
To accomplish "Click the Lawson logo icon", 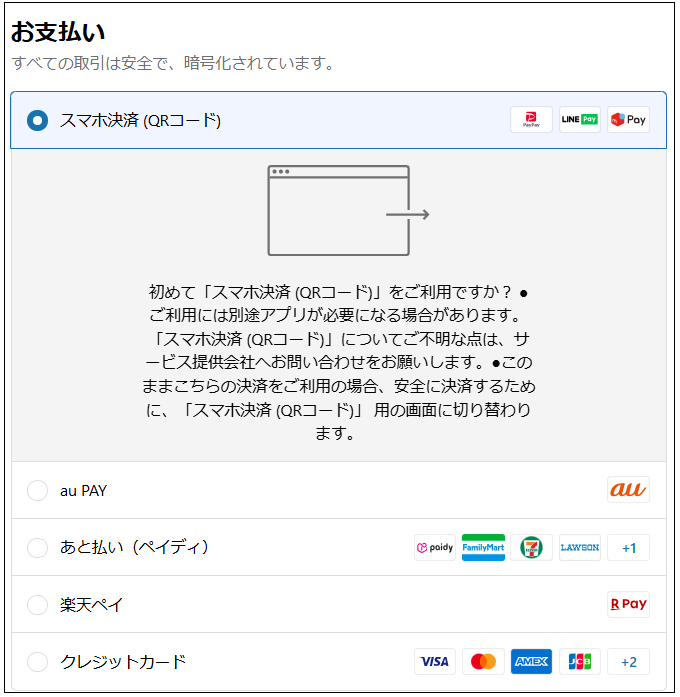I will 580,548.
